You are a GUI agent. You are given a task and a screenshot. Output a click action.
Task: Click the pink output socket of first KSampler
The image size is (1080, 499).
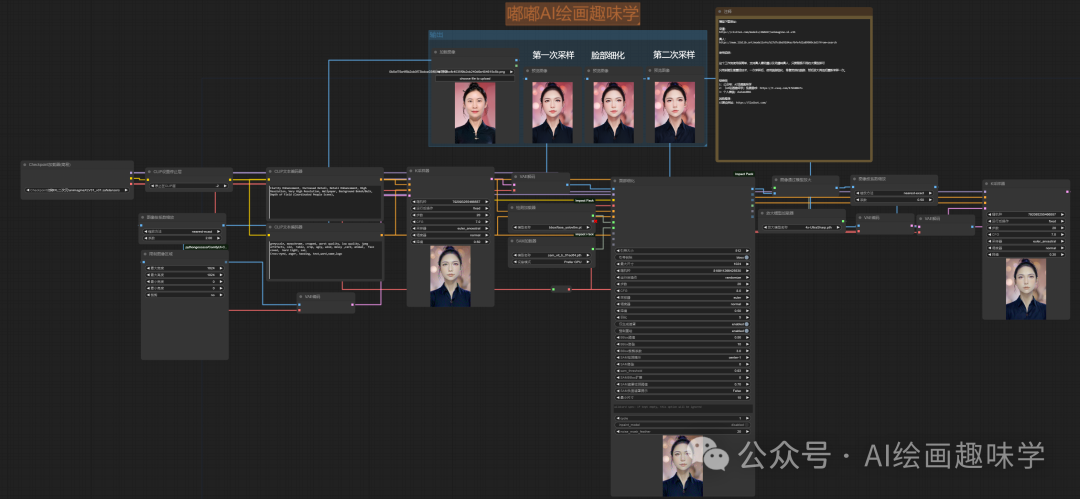pos(492,177)
